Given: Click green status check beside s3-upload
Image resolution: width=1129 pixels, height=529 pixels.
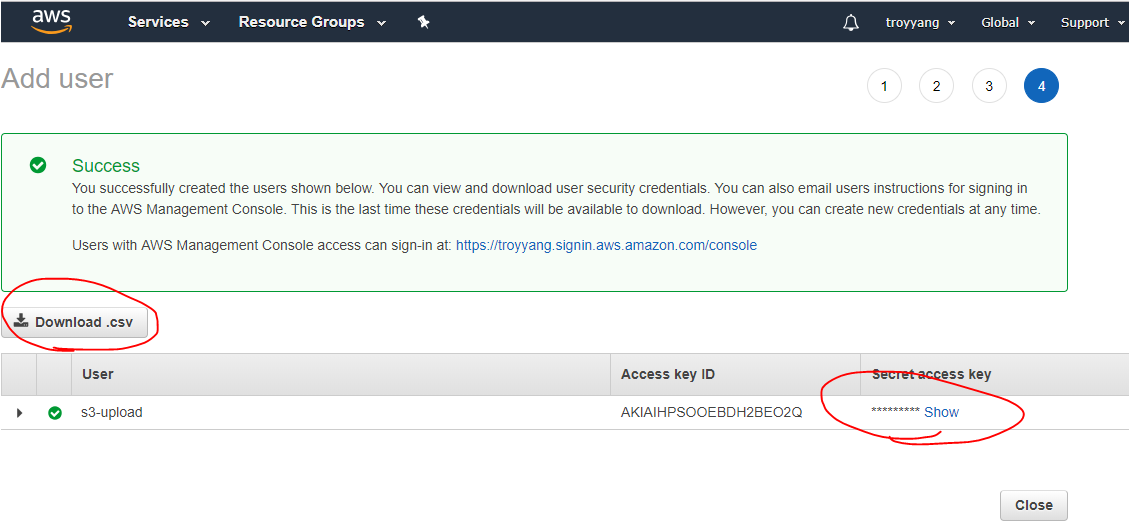Looking at the screenshot, I should pos(55,412).
